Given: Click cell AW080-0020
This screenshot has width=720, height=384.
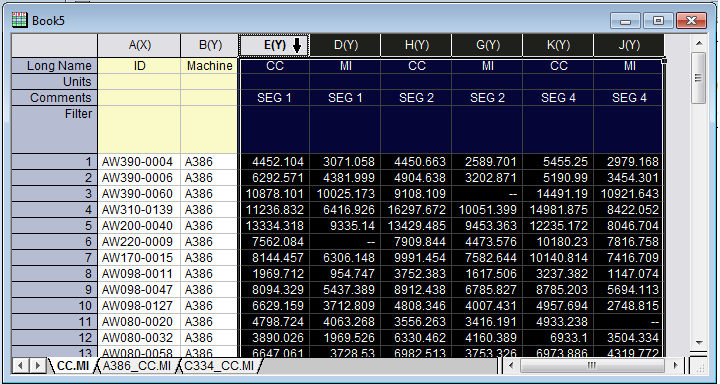Looking at the screenshot, I should pyautogui.click(x=139, y=322).
